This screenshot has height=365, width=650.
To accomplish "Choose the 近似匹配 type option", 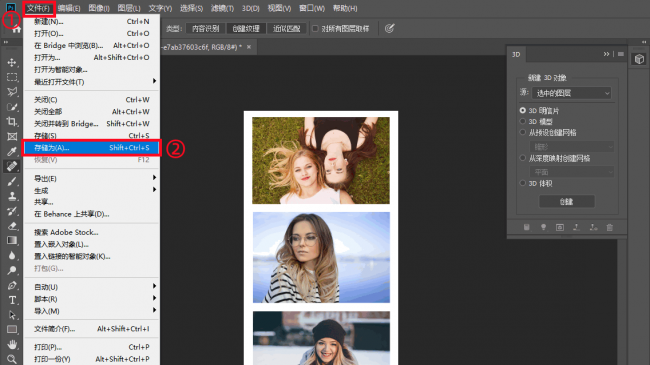I will 286,29.
